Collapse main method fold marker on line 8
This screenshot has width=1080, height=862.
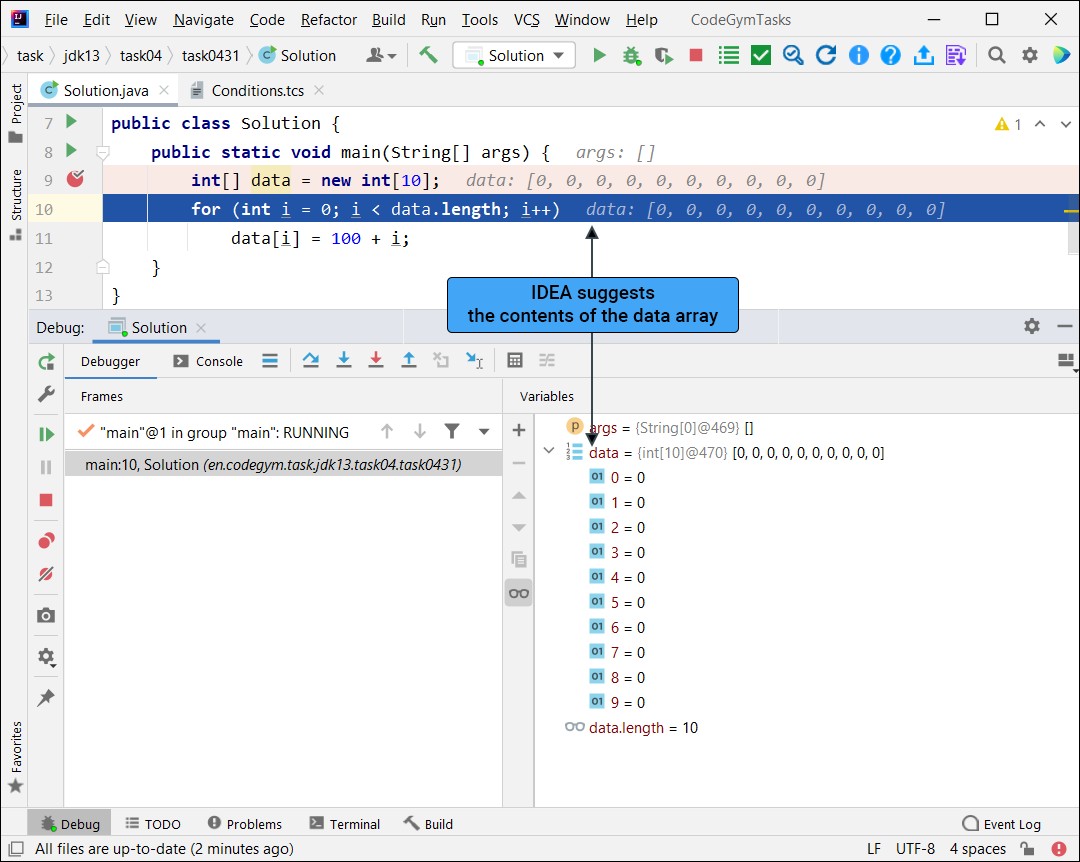(103, 152)
